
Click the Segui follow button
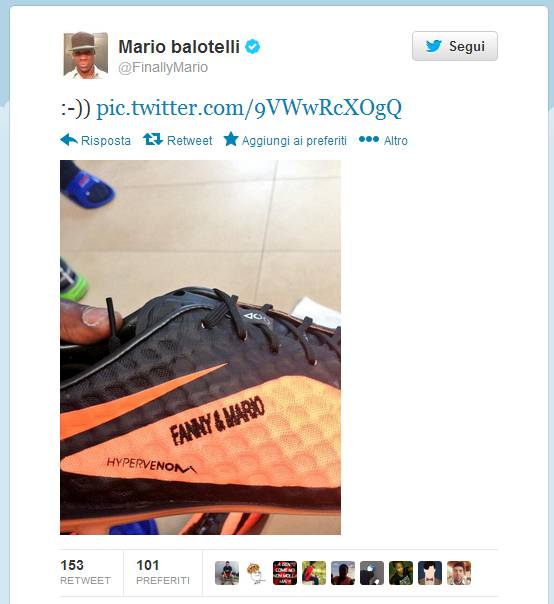[455, 46]
